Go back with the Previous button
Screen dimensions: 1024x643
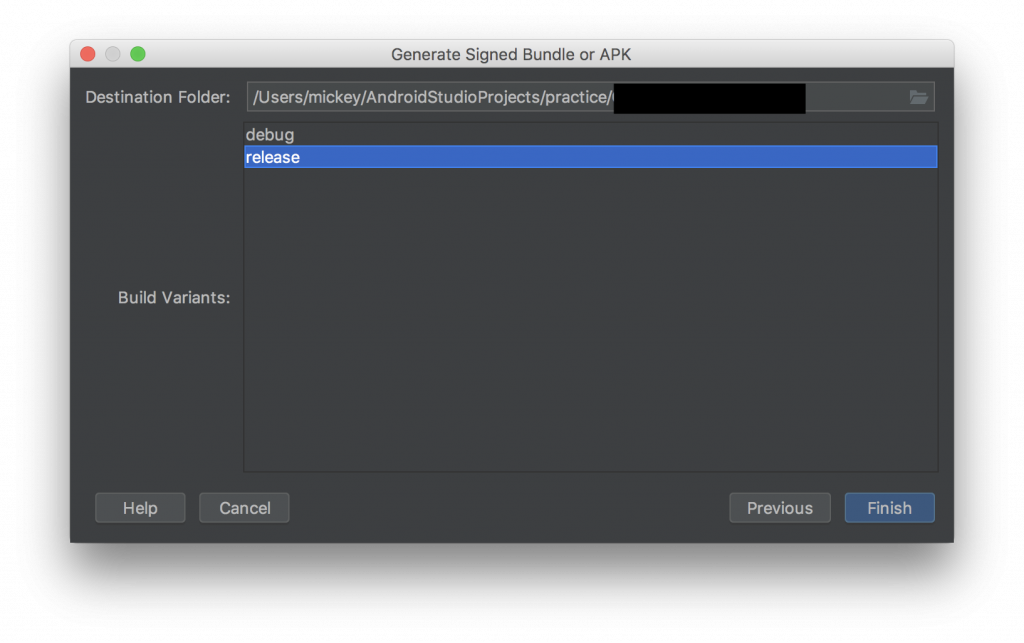tap(780, 508)
